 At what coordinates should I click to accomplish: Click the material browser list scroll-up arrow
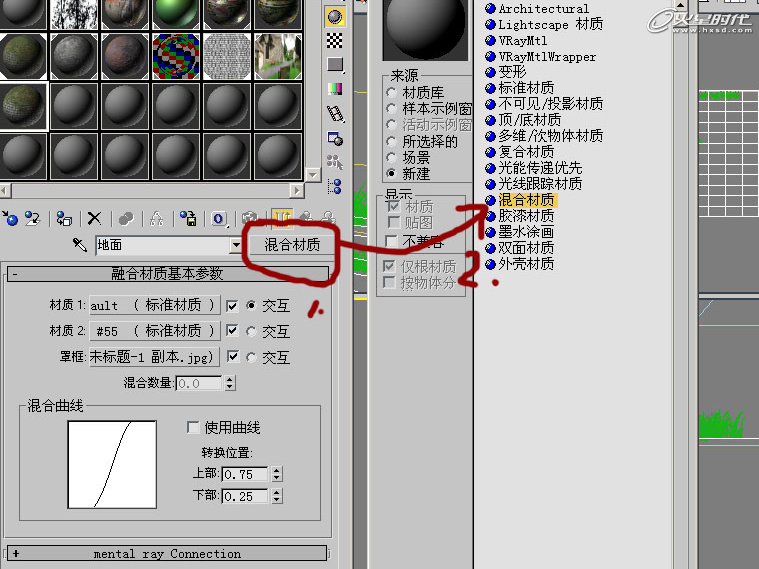coord(680,6)
